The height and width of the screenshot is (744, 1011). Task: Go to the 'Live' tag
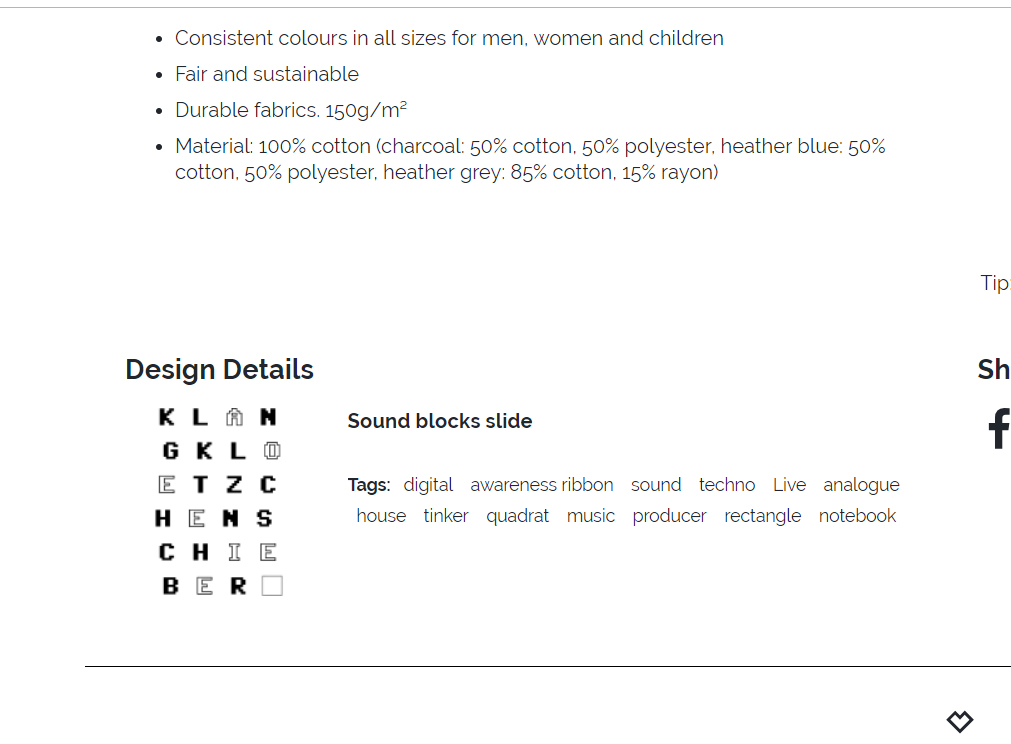(789, 485)
